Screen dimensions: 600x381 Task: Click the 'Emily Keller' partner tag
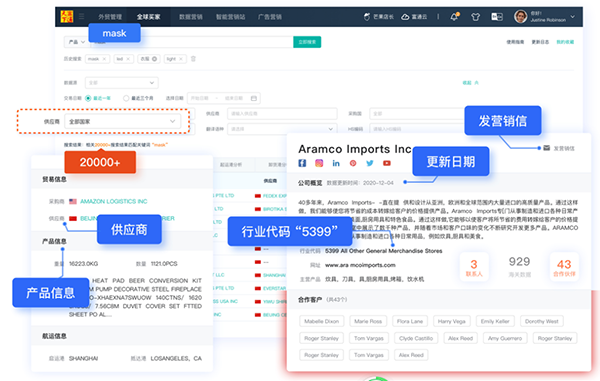495,321
